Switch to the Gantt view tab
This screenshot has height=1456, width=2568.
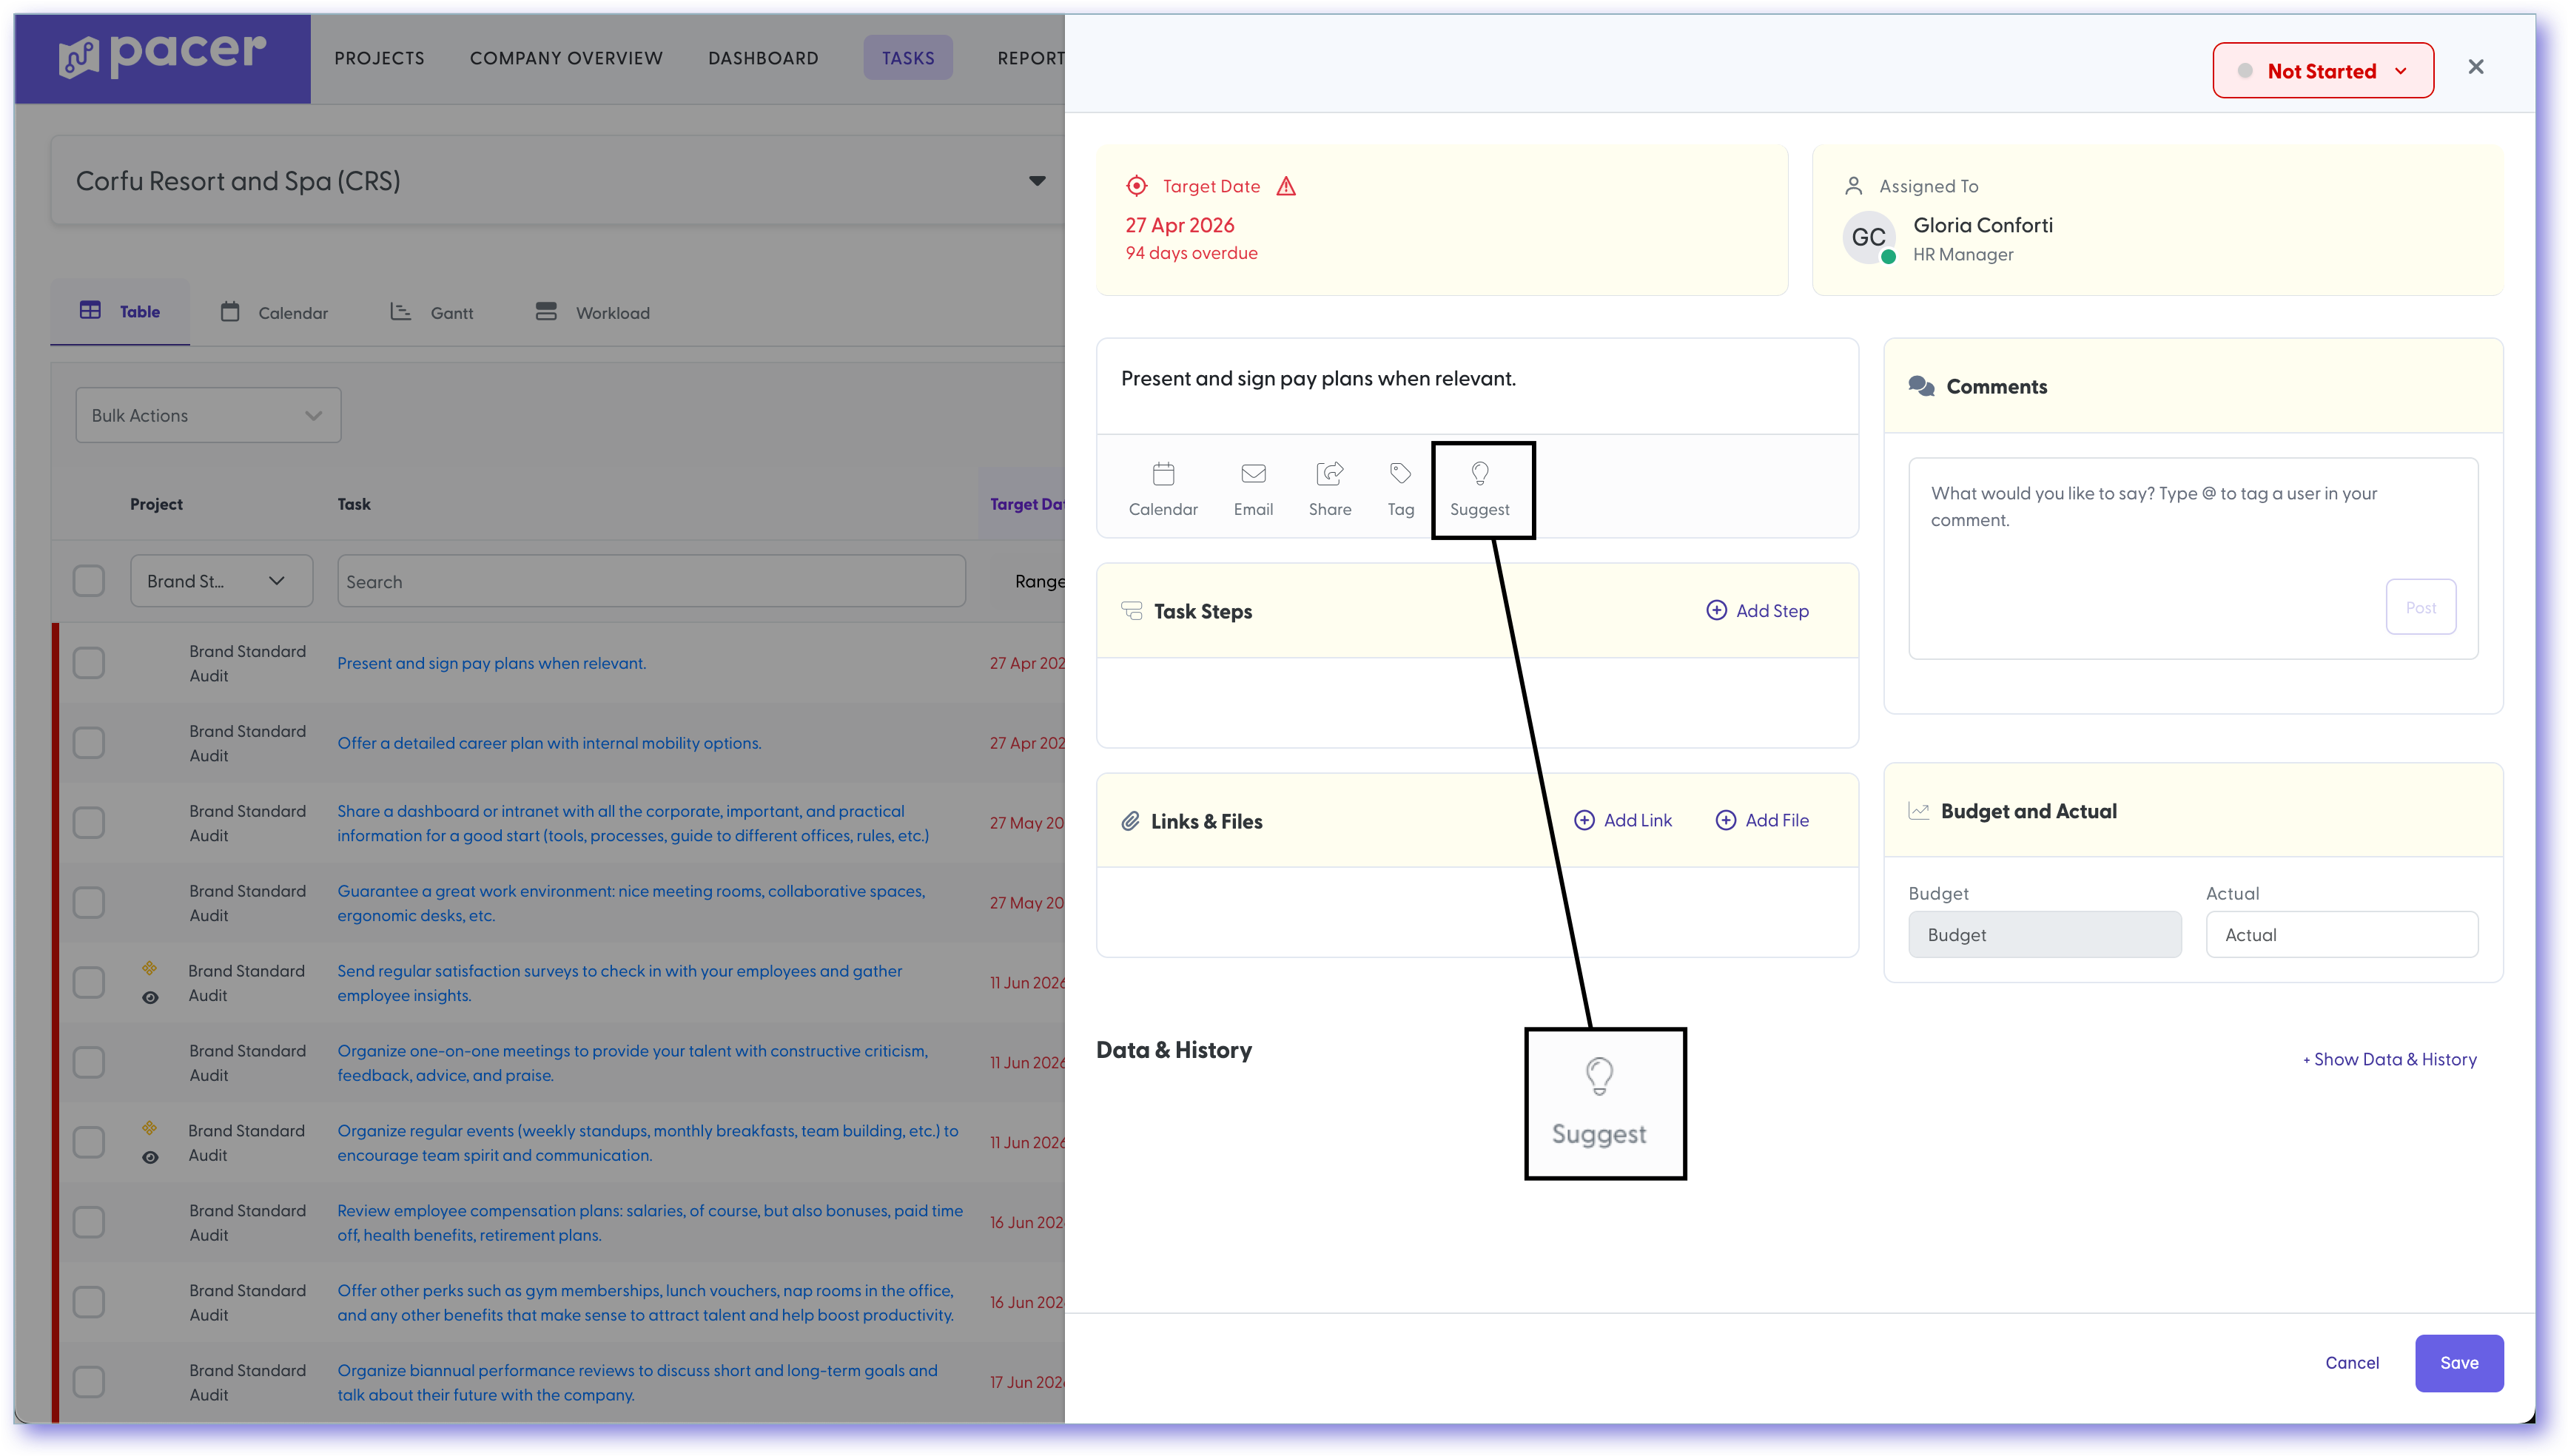[432, 313]
